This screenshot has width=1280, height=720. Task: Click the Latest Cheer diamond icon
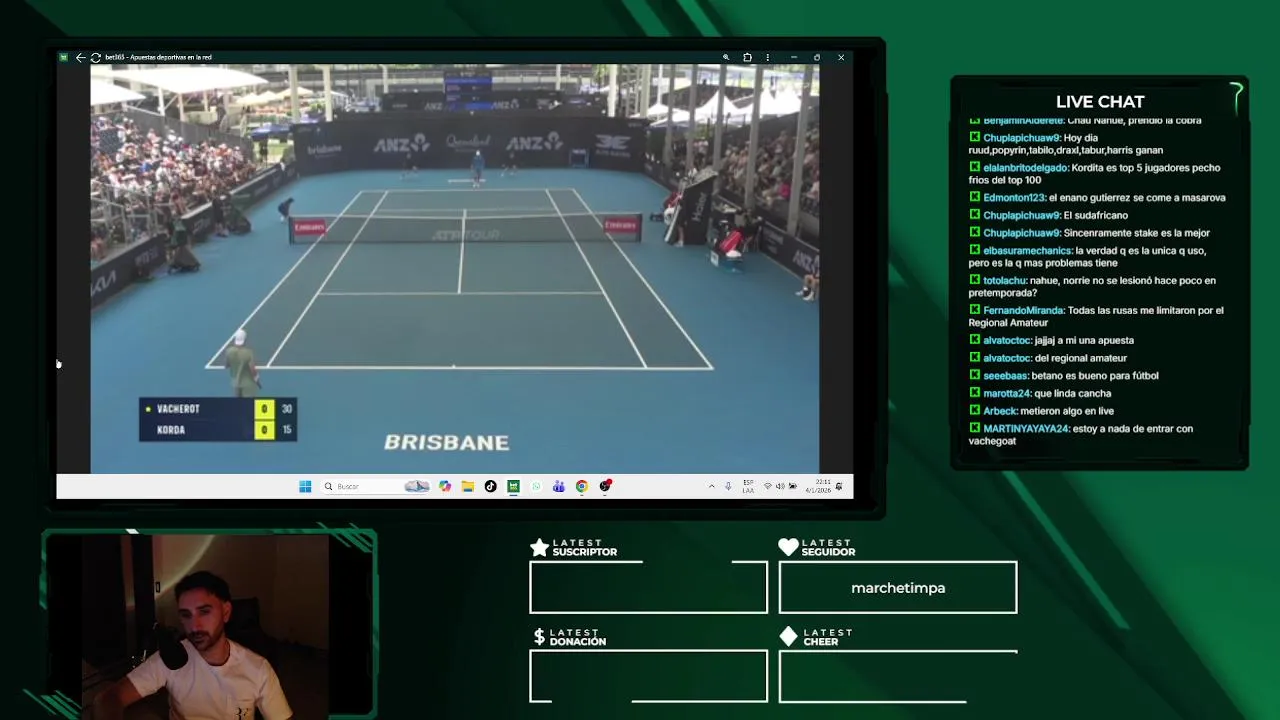(x=788, y=636)
